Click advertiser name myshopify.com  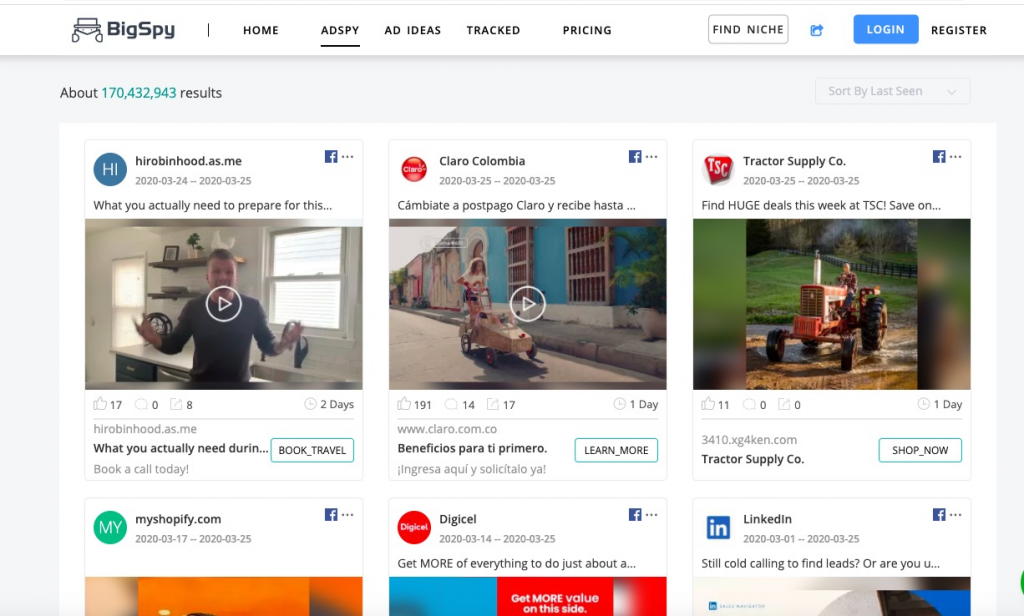pyautogui.click(x=178, y=519)
